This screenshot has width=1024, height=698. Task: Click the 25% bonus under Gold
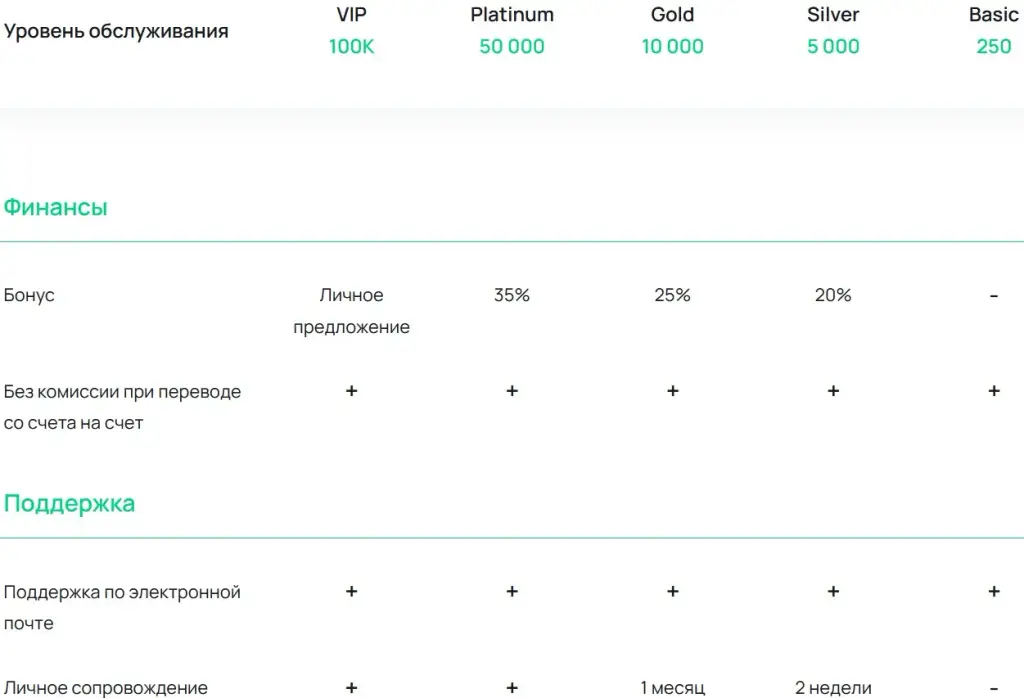673,295
